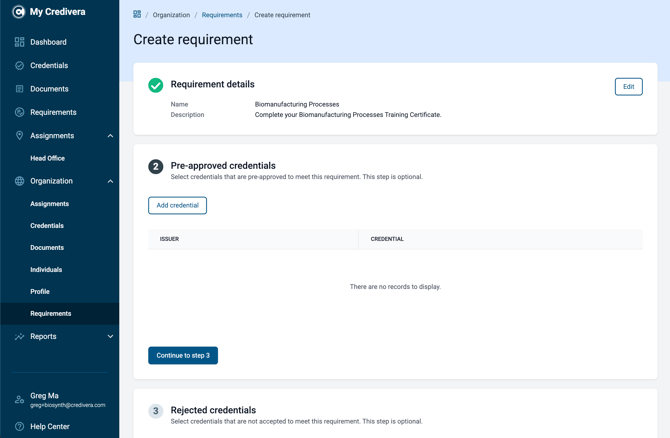Click the CREDENTIAL column header
This screenshot has width=670, height=438.
(387, 239)
